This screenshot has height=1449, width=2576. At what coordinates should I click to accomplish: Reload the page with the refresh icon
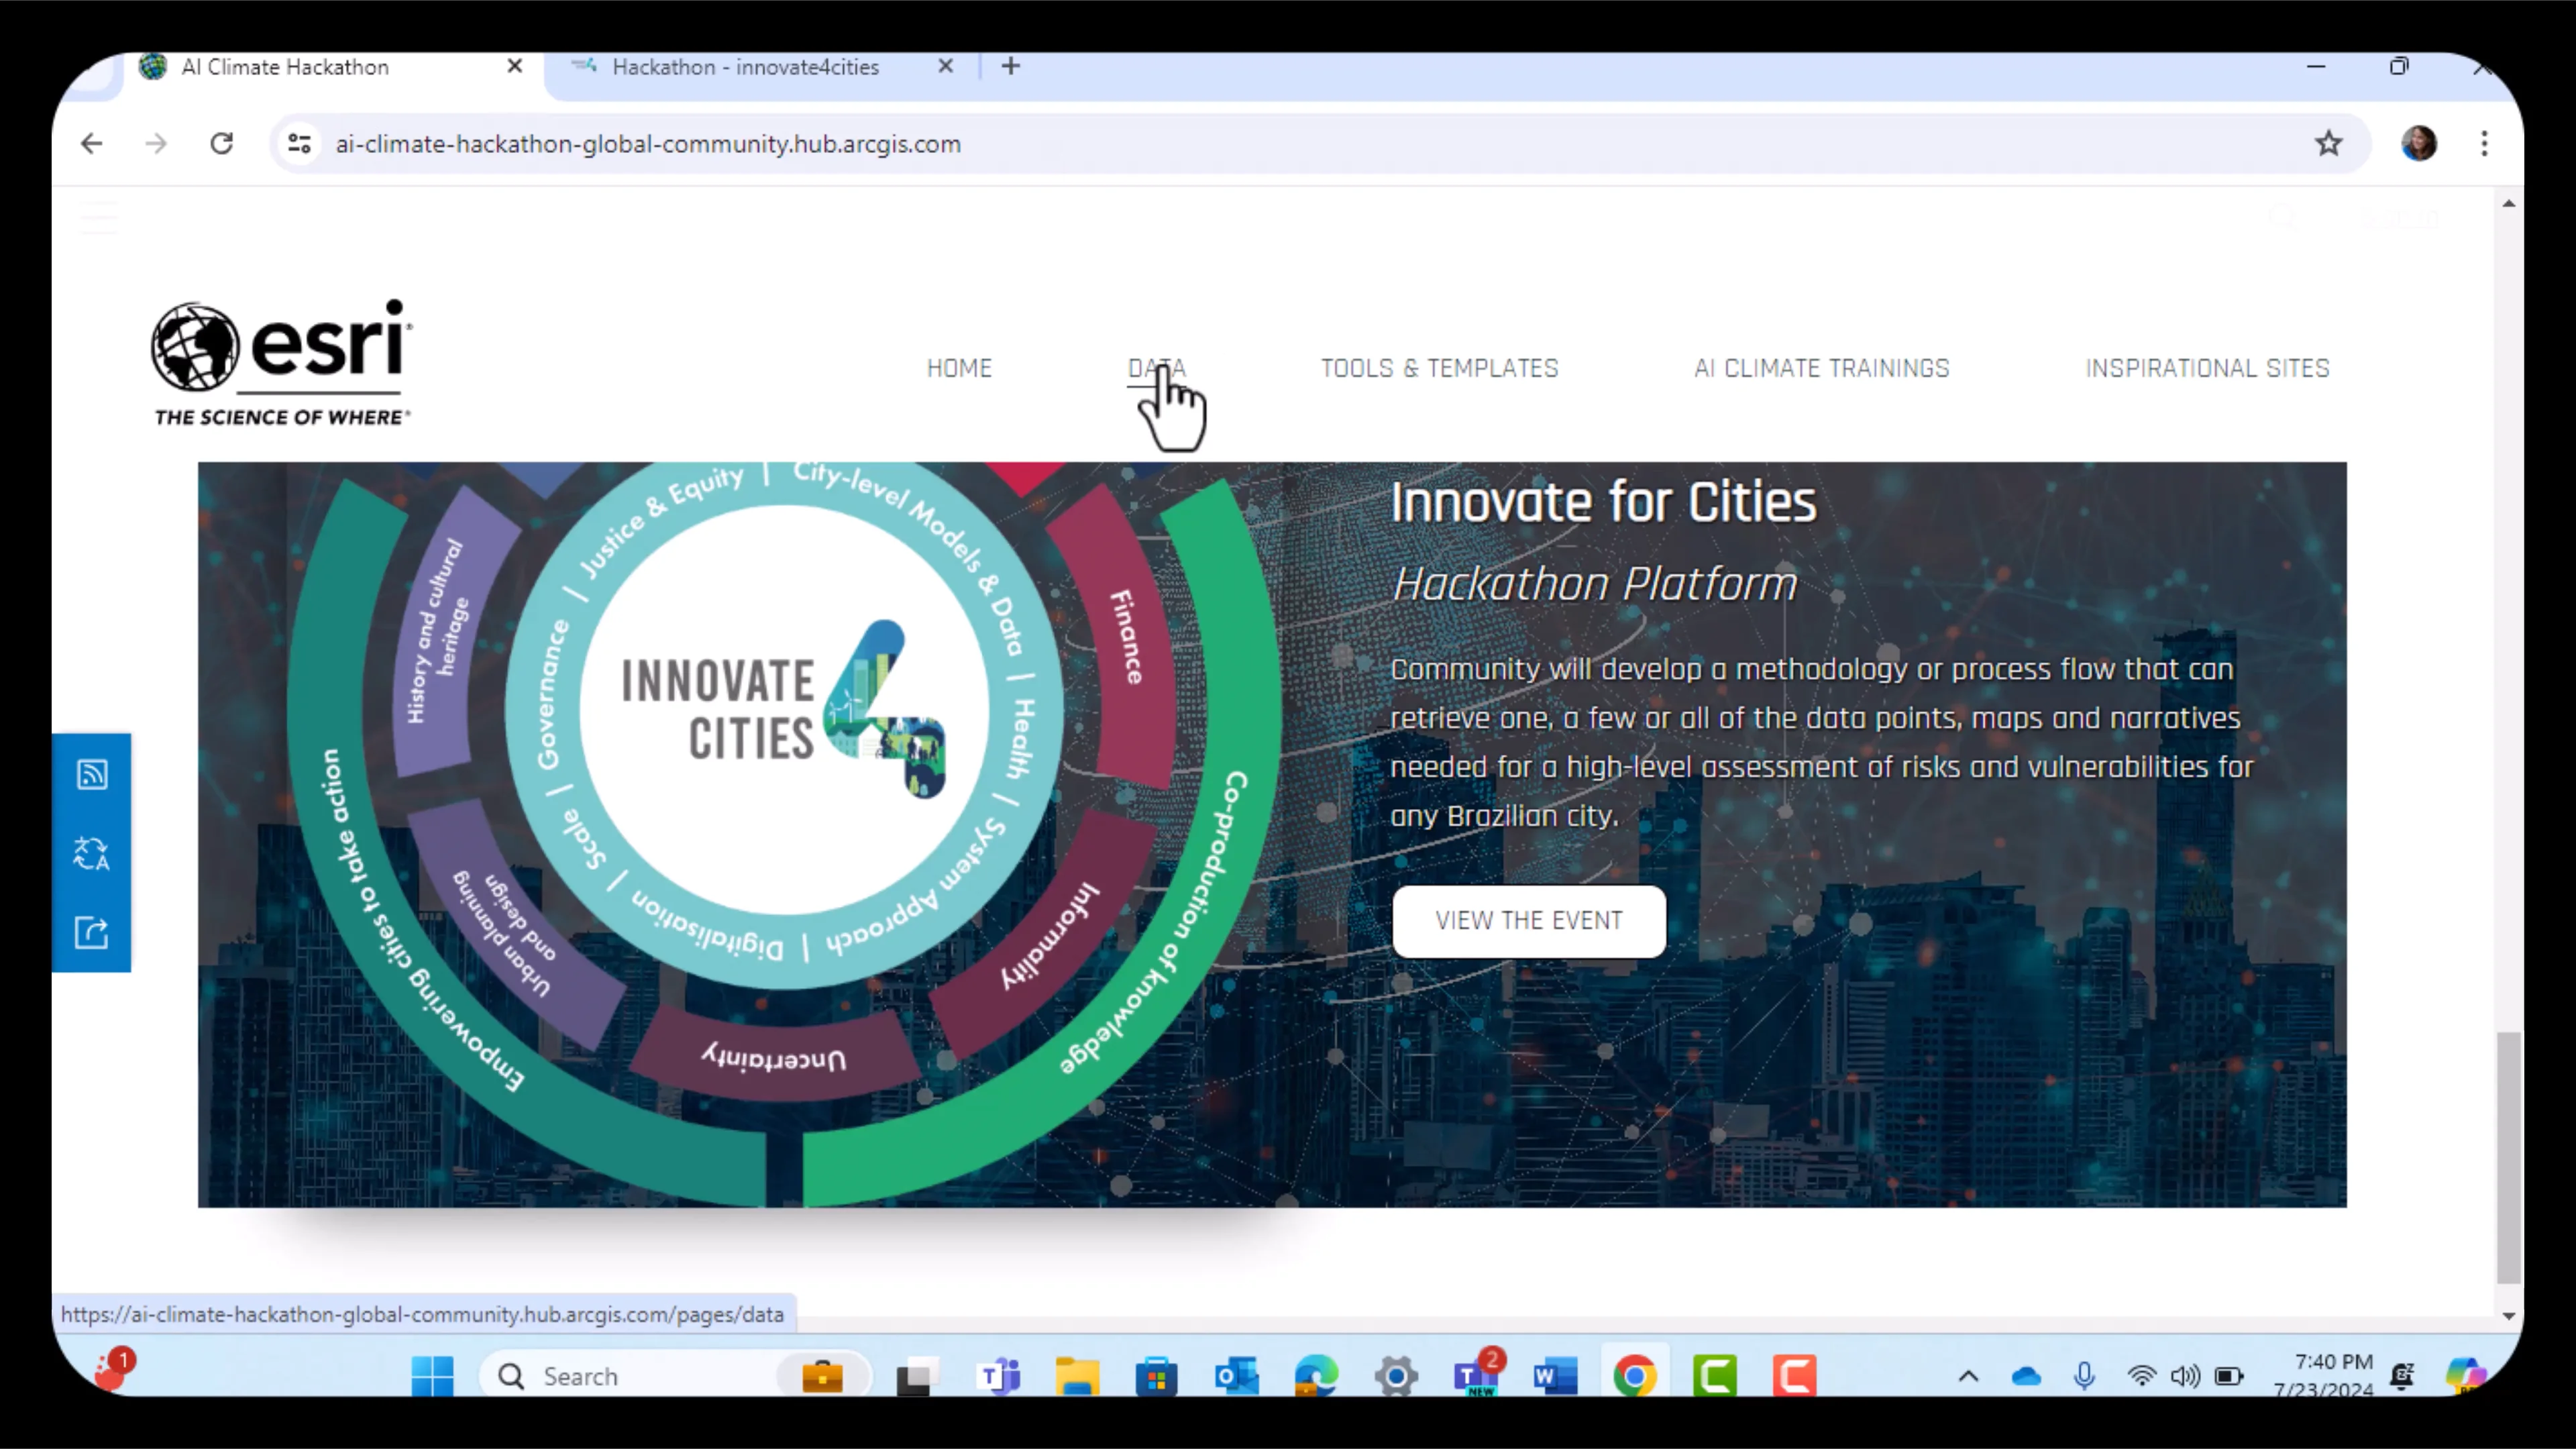point(222,144)
